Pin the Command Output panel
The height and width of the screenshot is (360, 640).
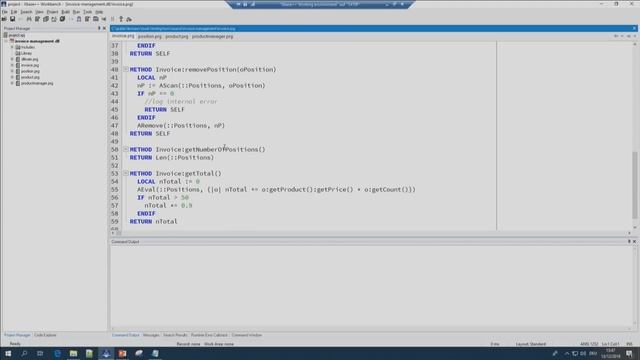pyautogui.click(x=629, y=242)
